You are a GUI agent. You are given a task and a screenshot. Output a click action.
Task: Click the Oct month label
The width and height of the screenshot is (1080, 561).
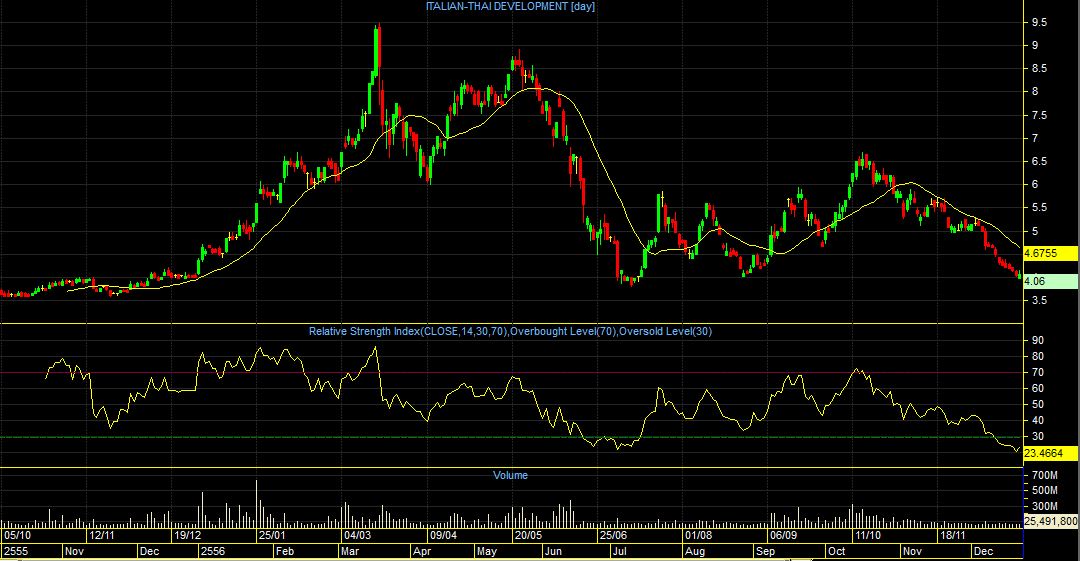pos(837,551)
